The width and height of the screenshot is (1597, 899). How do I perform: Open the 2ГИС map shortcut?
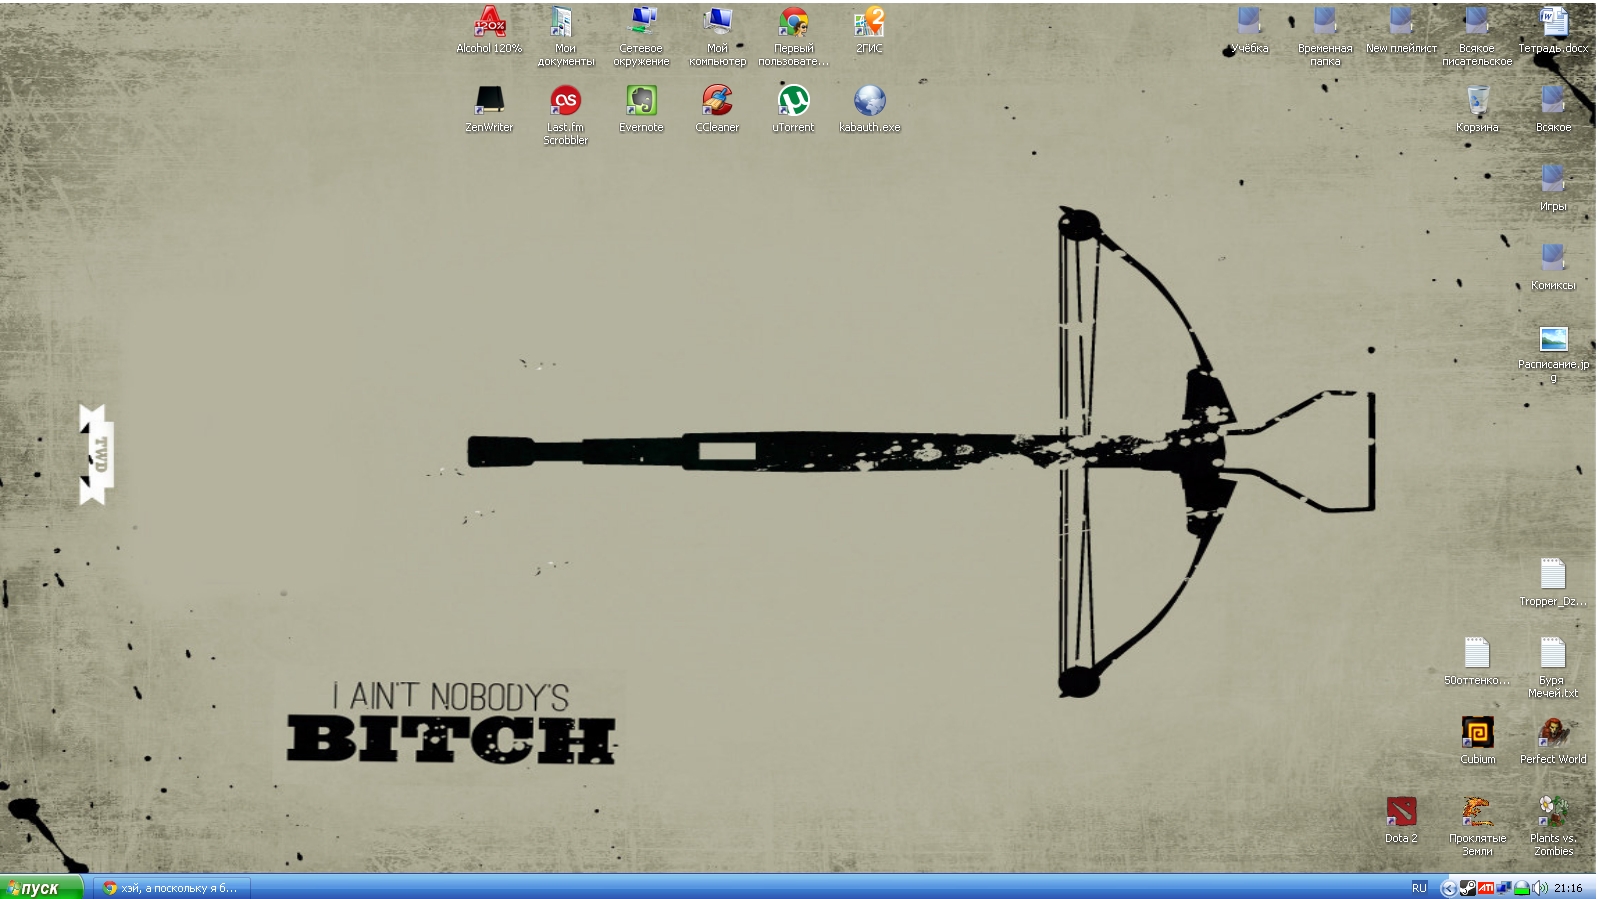point(869,30)
